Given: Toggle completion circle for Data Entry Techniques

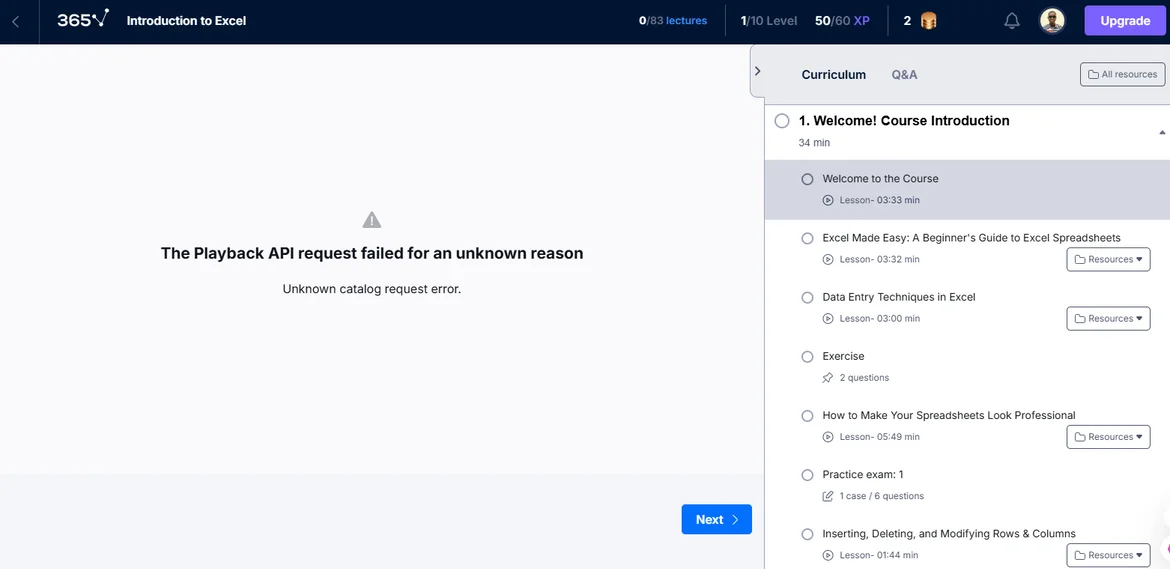Looking at the screenshot, I should coord(807,298).
